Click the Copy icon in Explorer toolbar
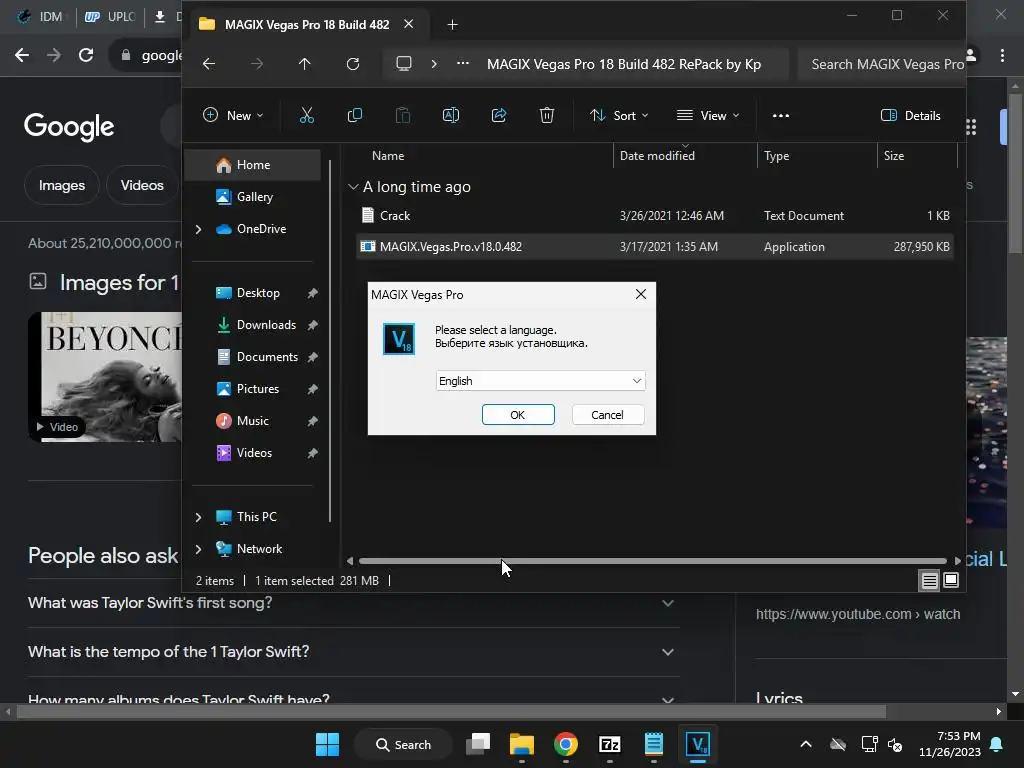Image resolution: width=1024 pixels, height=768 pixels. pyautogui.click(x=355, y=116)
